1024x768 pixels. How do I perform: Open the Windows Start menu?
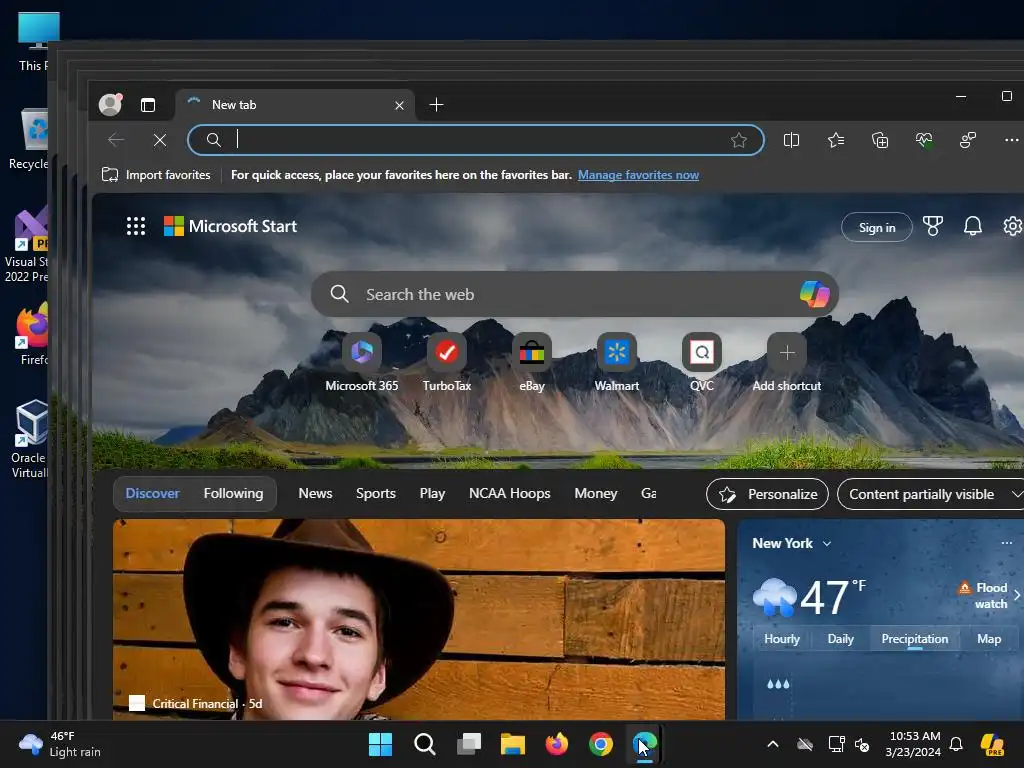pos(380,744)
